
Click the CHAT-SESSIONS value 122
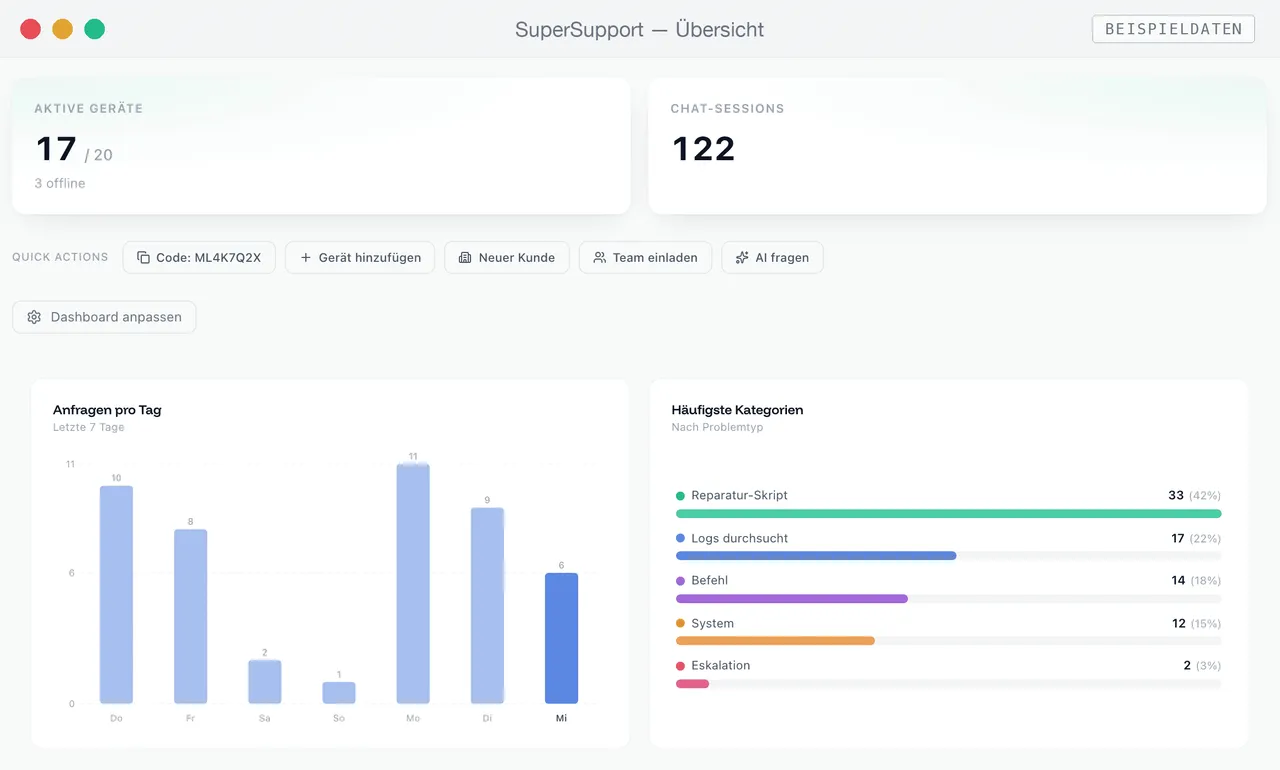[704, 149]
